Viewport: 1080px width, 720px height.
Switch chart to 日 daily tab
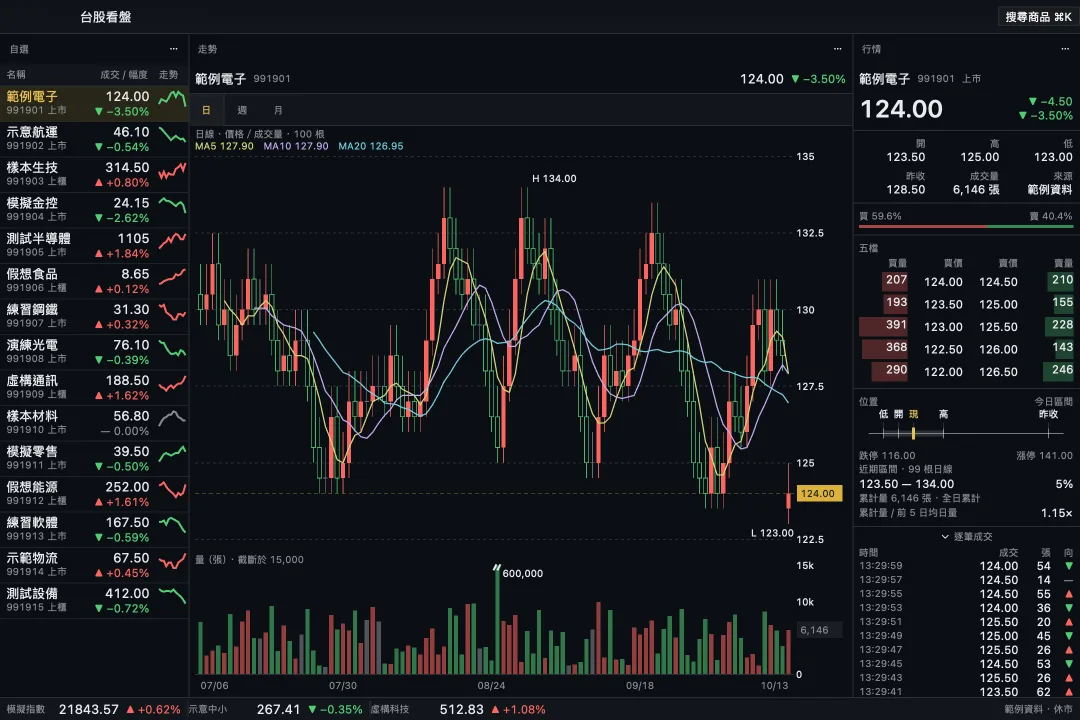click(x=206, y=110)
